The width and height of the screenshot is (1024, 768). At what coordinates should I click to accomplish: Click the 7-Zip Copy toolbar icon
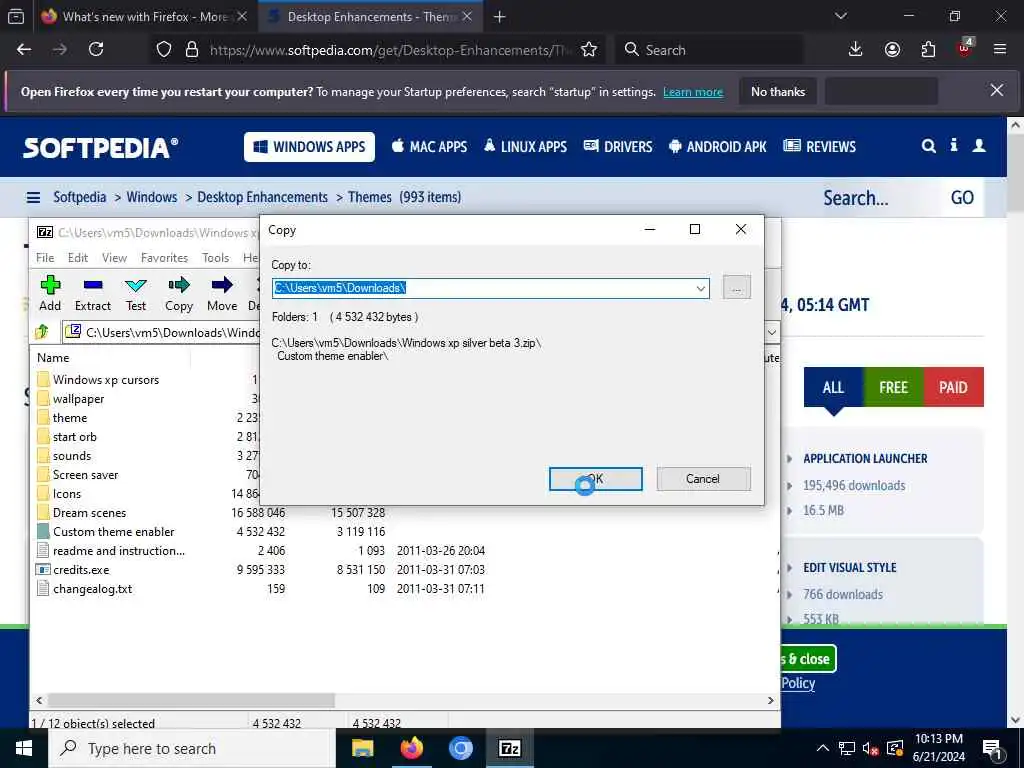click(x=179, y=293)
